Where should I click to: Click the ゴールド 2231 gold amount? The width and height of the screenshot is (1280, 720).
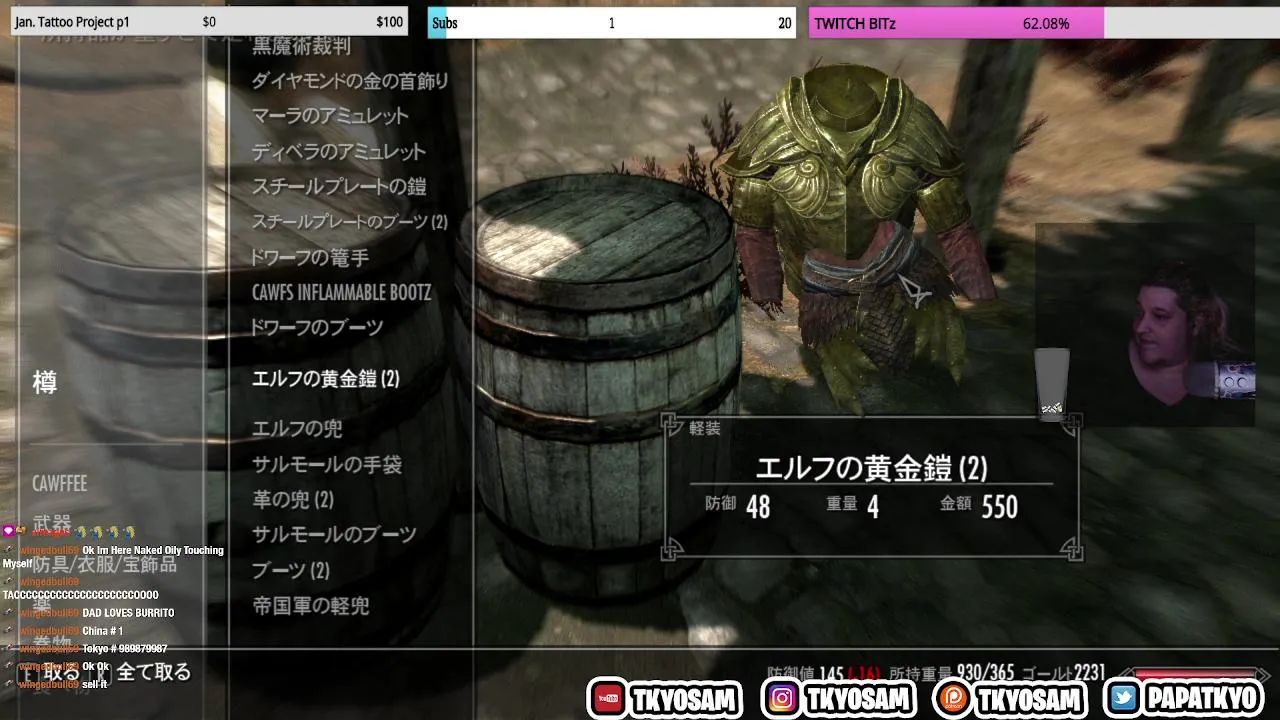(1064, 675)
